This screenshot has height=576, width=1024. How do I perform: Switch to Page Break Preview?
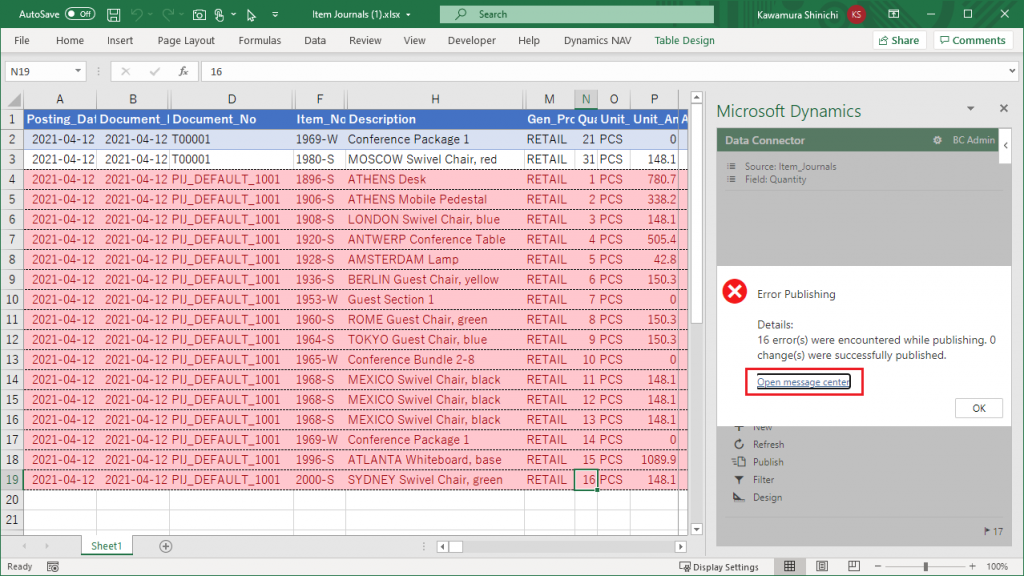(x=854, y=566)
